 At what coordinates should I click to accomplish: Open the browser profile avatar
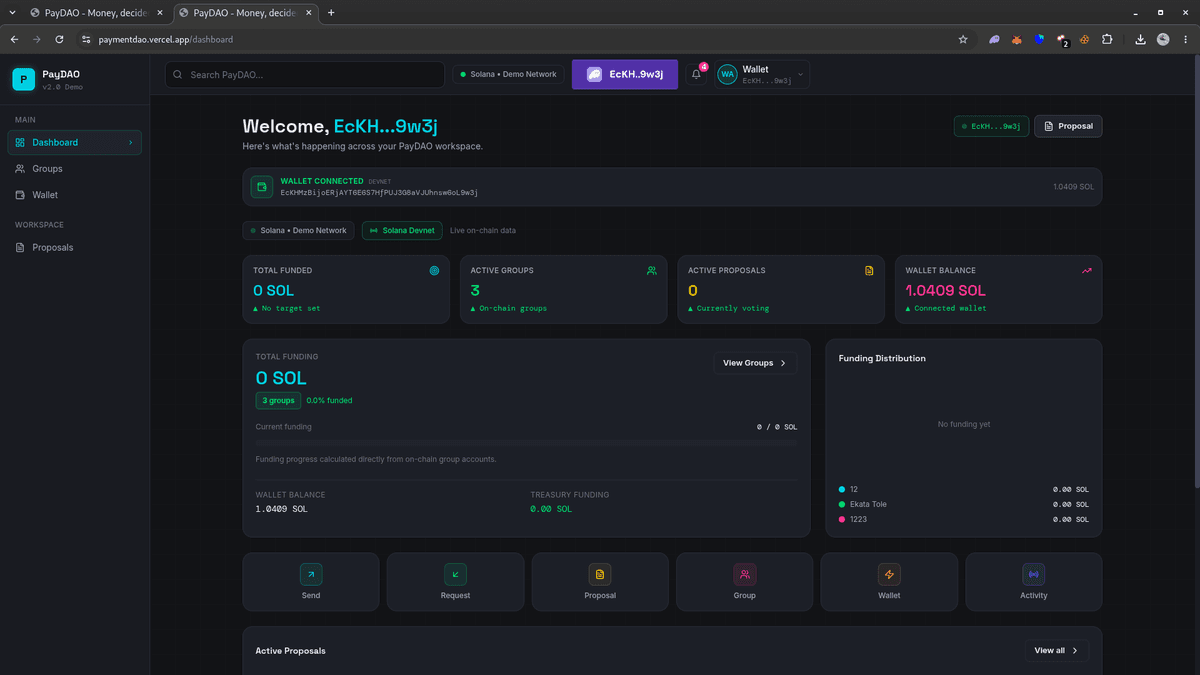click(1163, 39)
